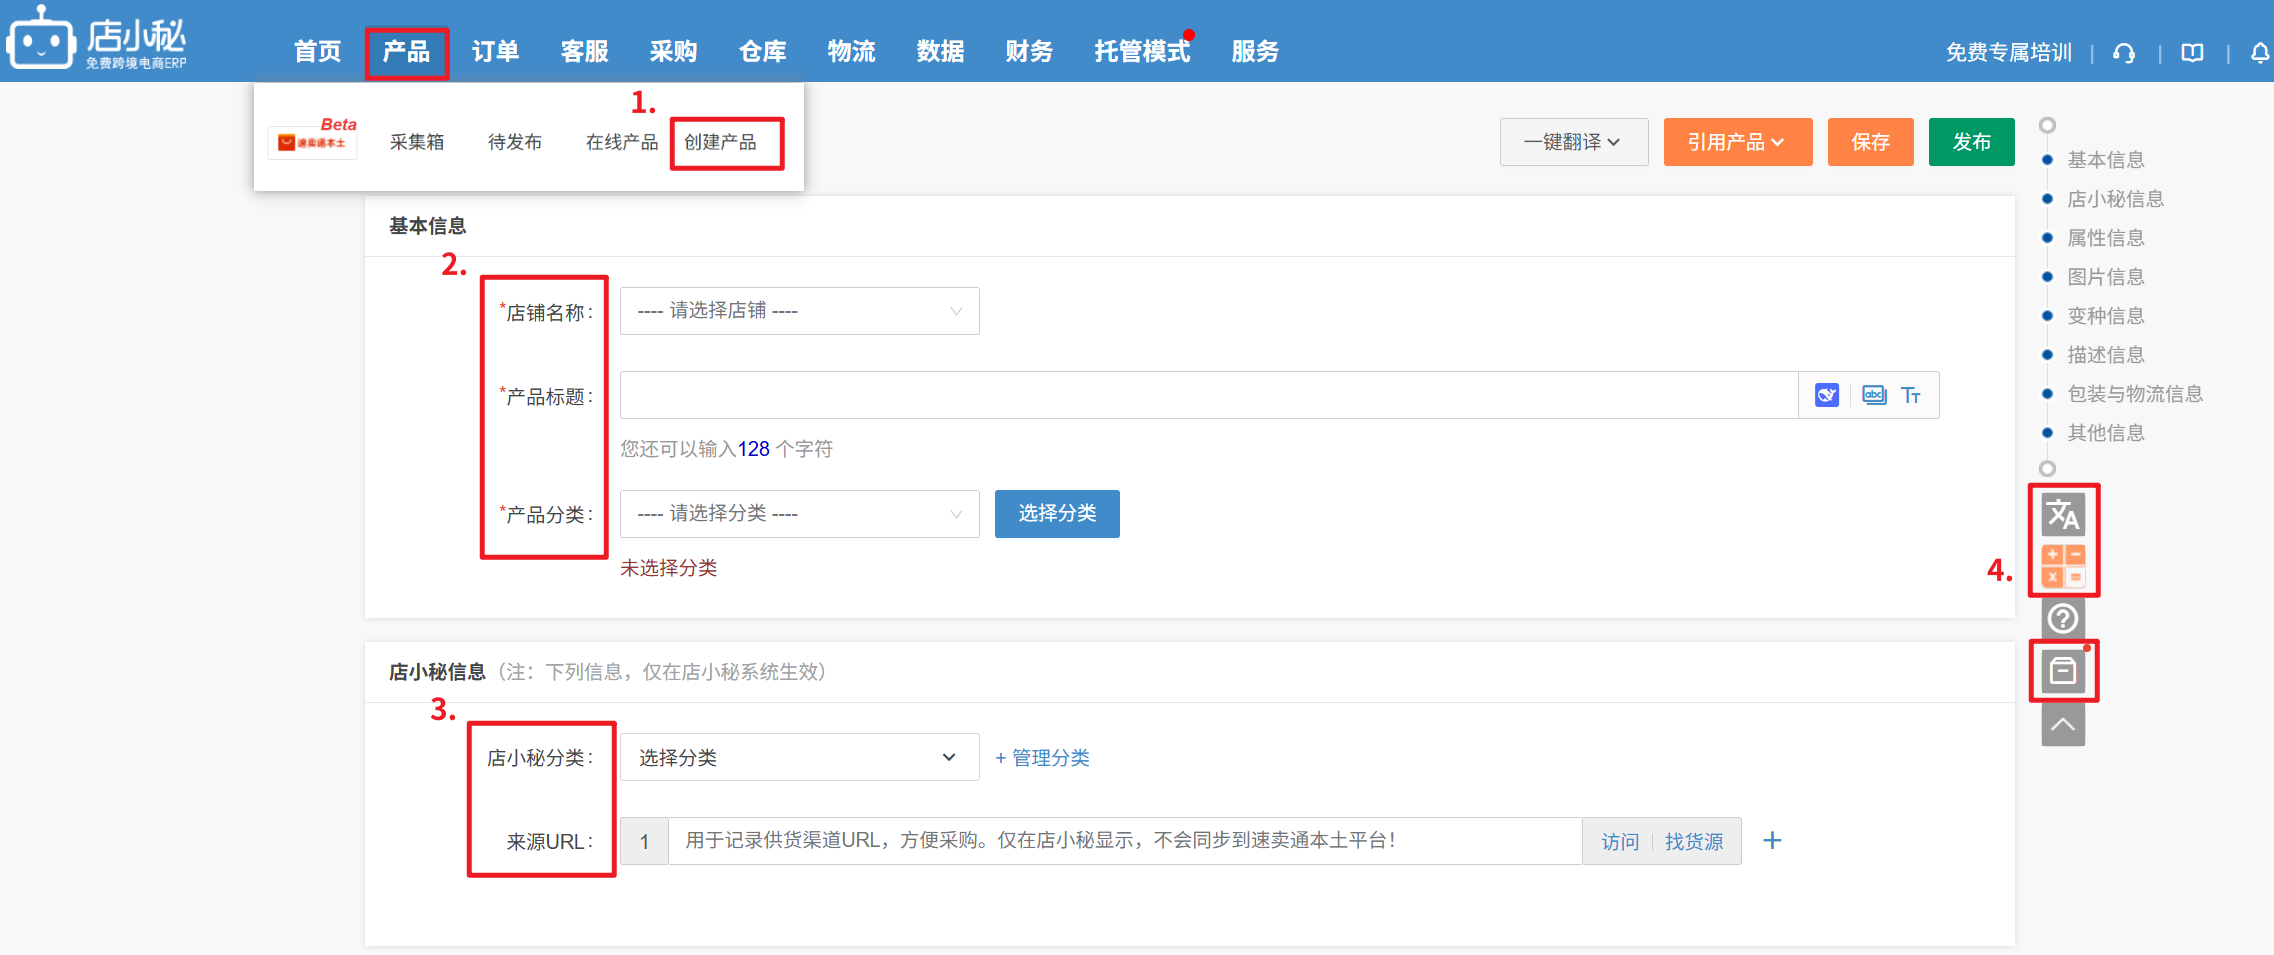
Task: Click the archive box icon in sidebar
Action: 2063,671
